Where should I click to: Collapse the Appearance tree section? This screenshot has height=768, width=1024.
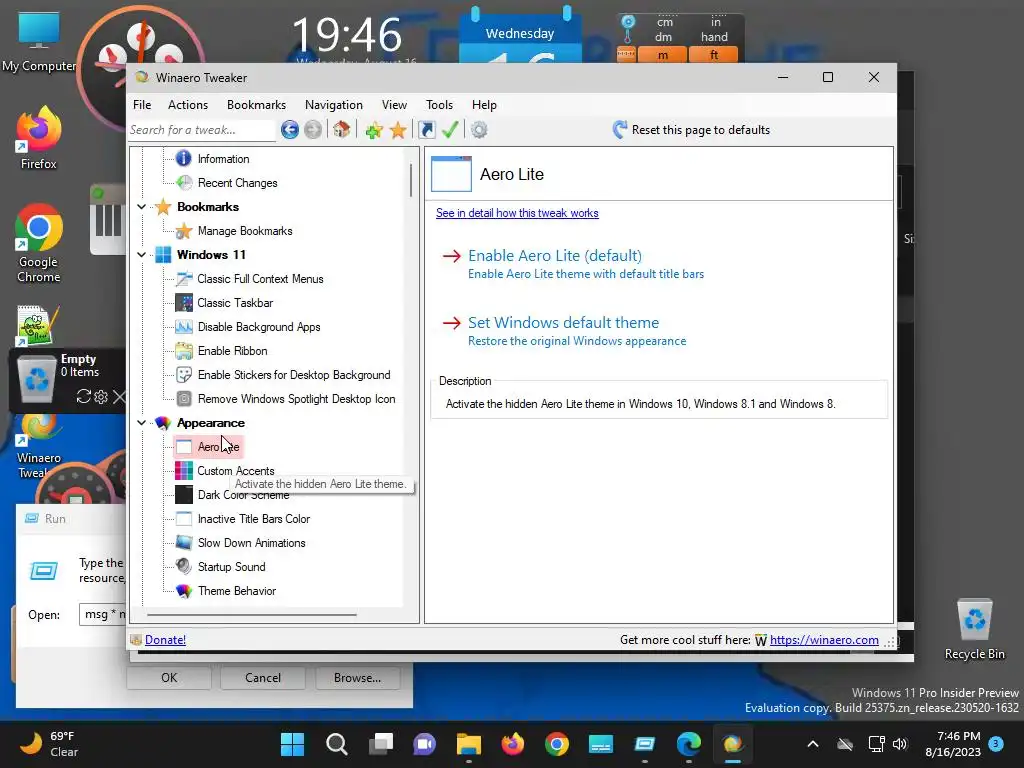[141, 423]
